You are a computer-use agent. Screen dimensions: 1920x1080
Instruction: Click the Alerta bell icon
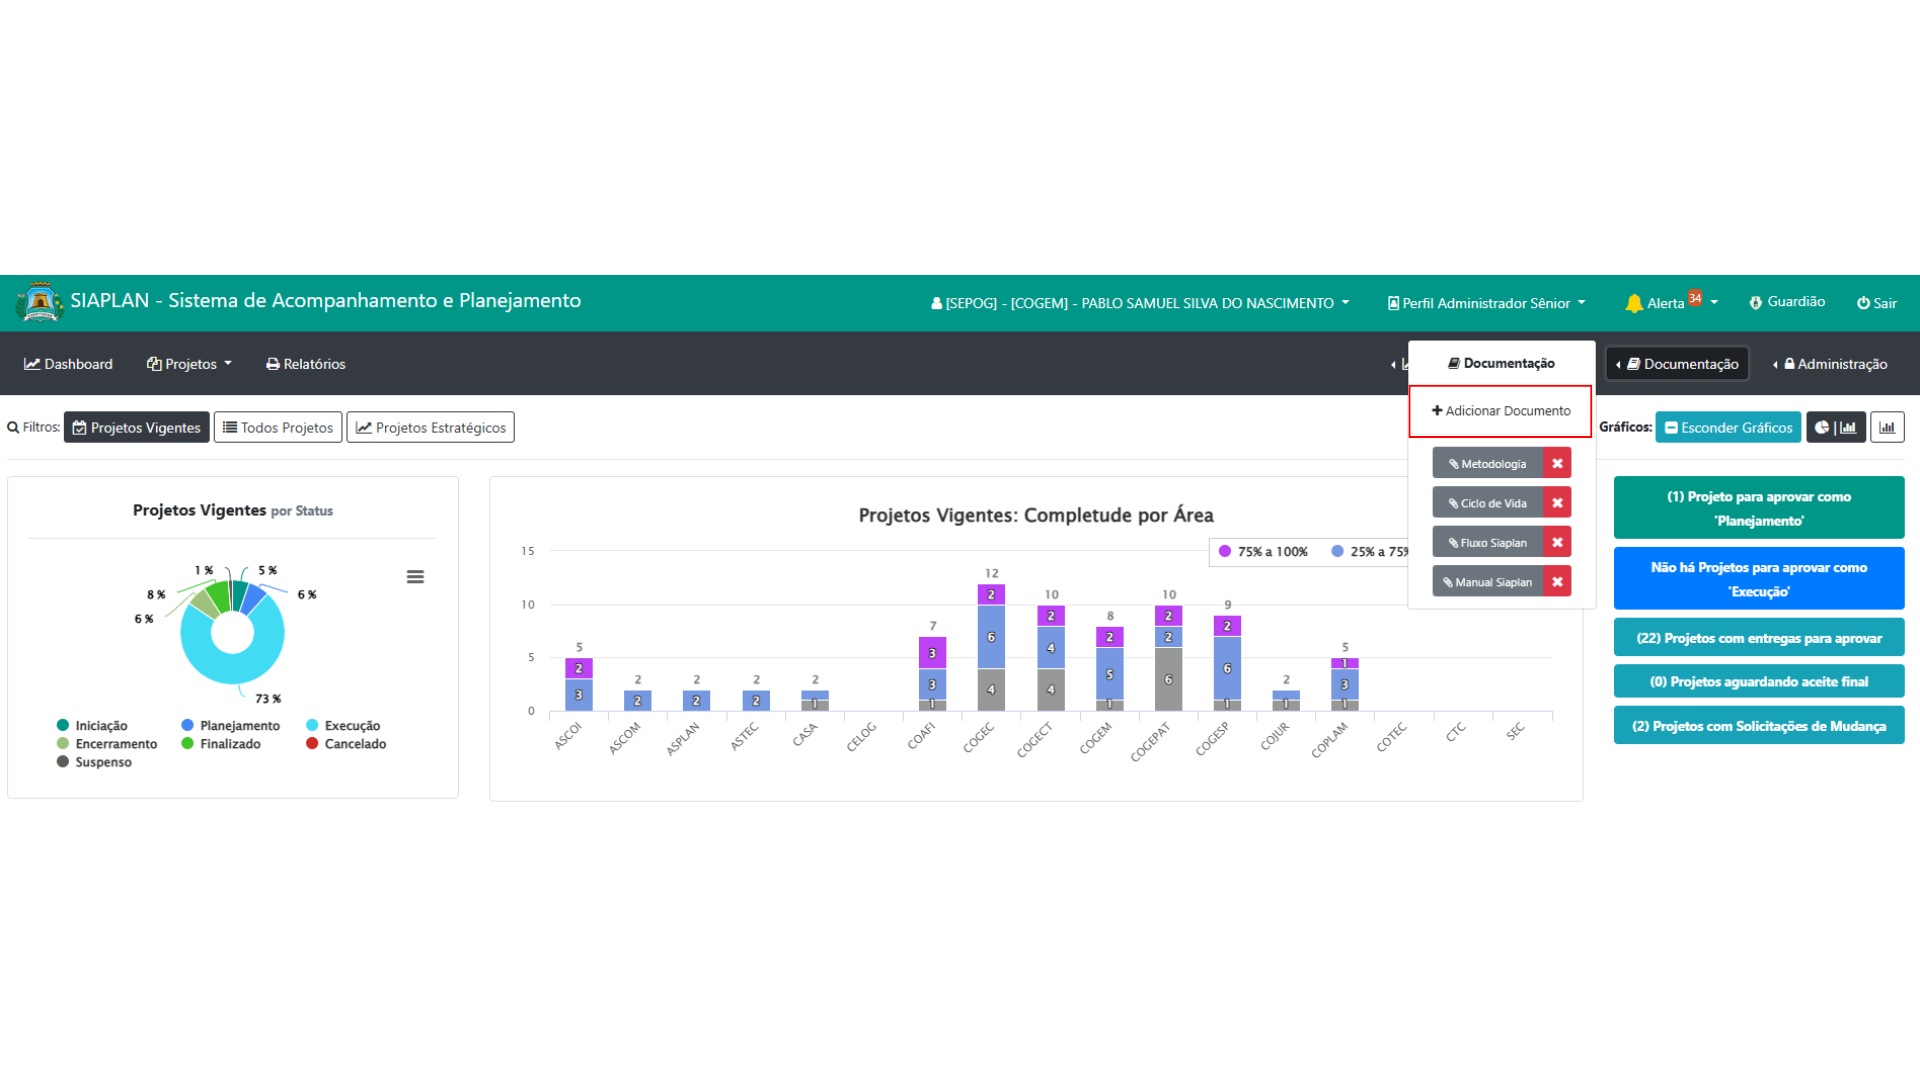click(x=1634, y=303)
